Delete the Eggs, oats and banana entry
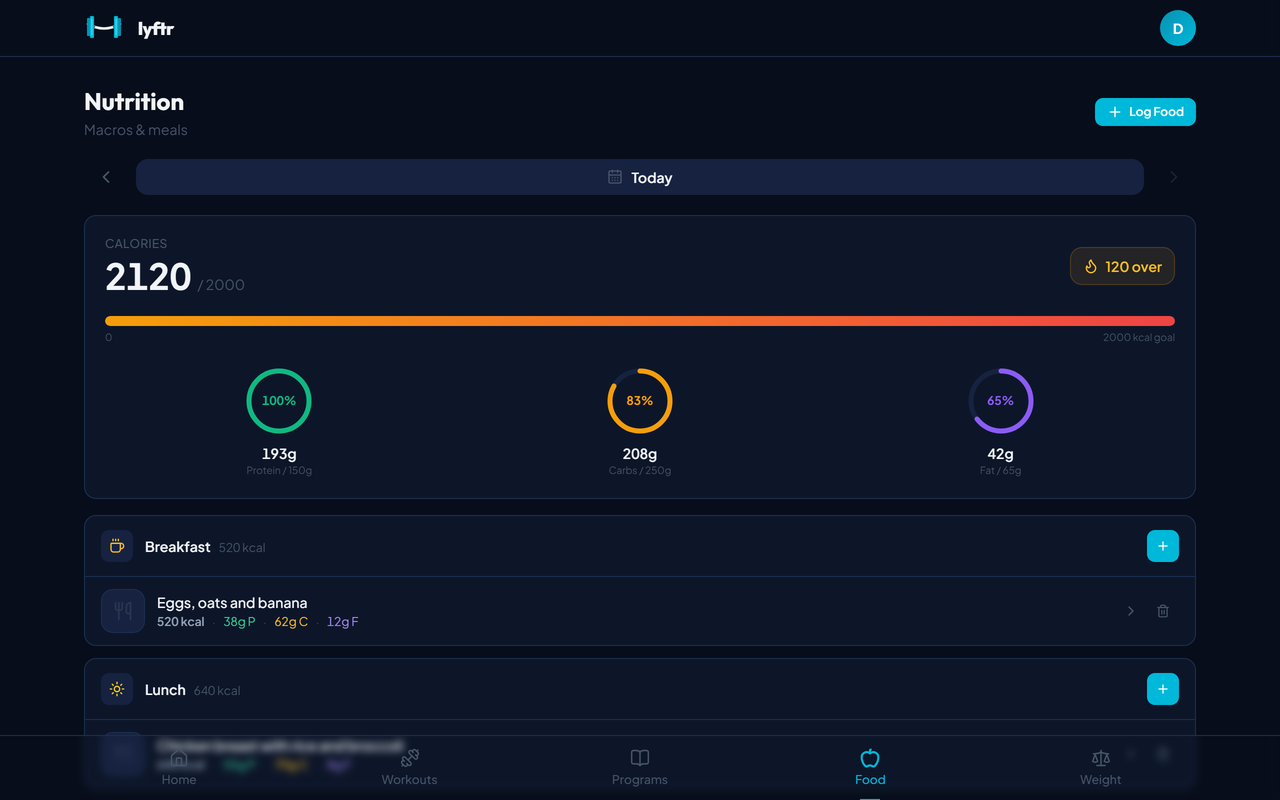This screenshot has height=800, width=1280. (1163, 611)
